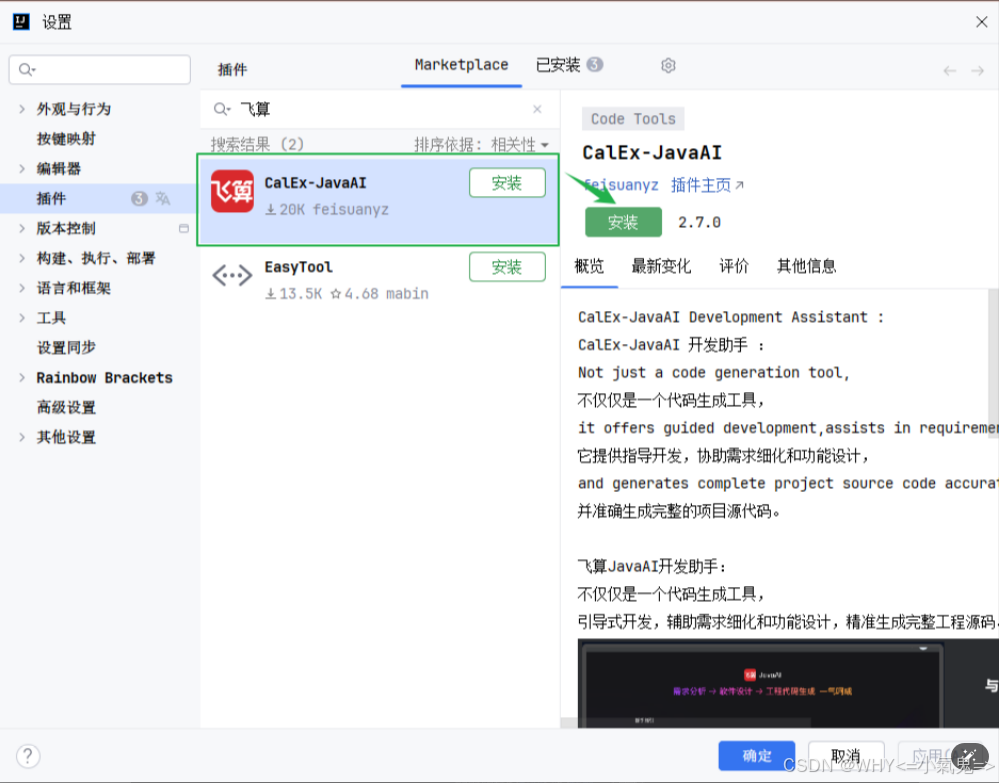Click the 搜索结果 (2) label

257,145
